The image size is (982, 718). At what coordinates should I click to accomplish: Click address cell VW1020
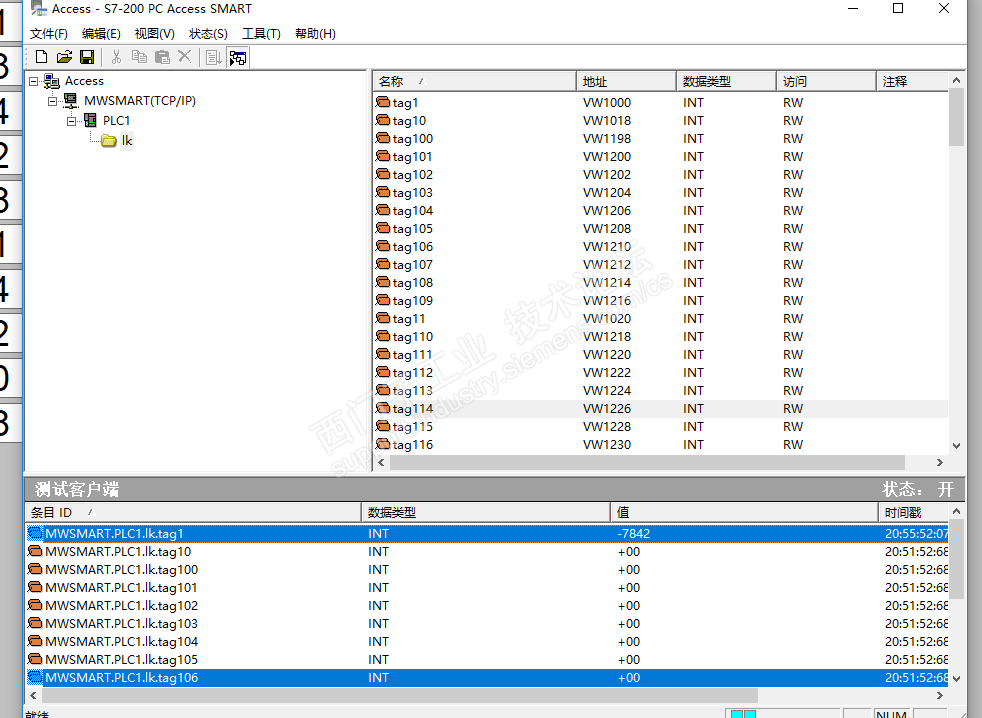pyautogui.click(x=607, y=318)
